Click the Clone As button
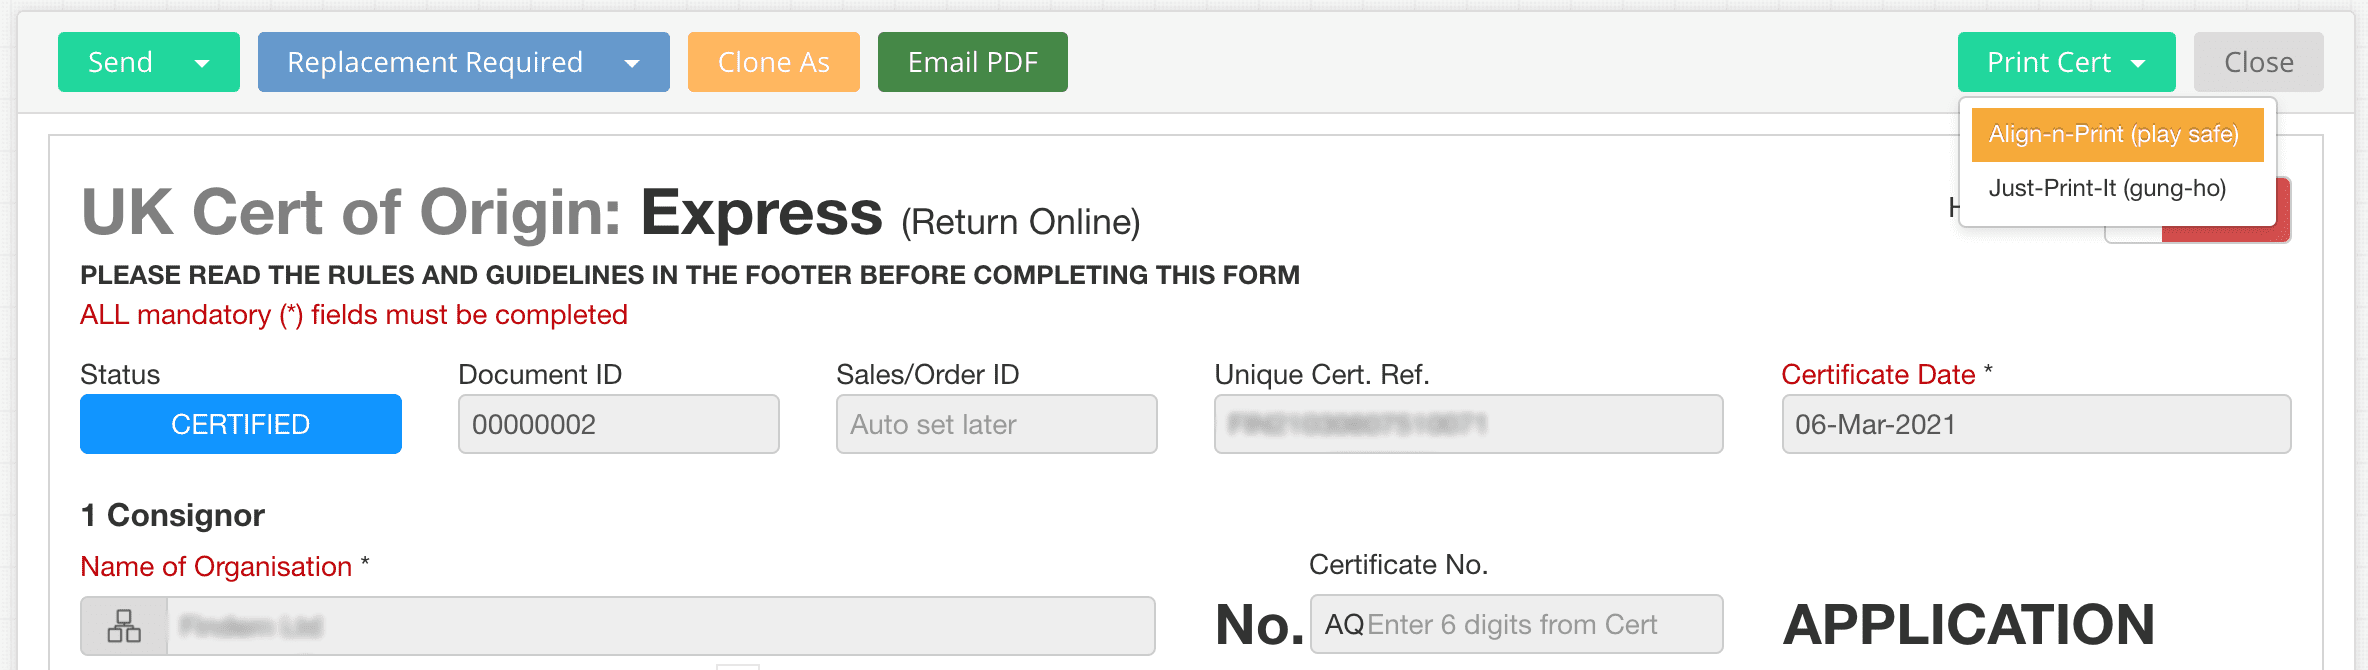Image resolution: width=2368 pixels, height=670 pixels. tap(774, 62)
